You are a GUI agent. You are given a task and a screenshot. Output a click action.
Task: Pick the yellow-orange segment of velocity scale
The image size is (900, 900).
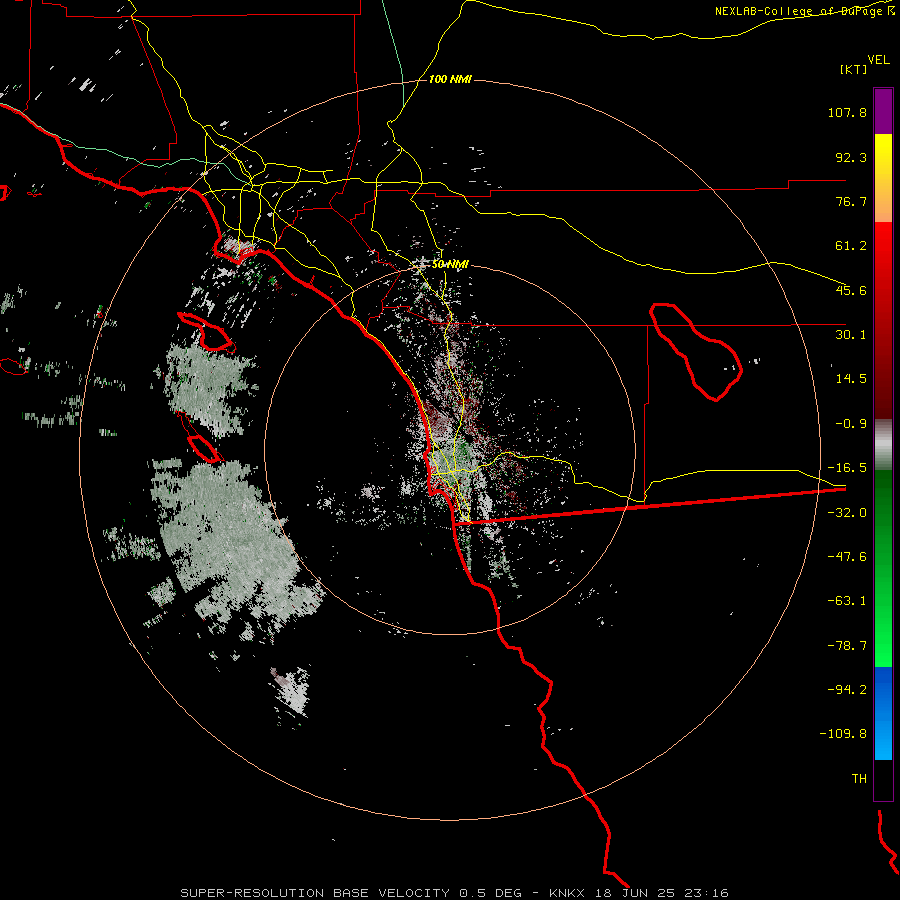pos(883,178)
